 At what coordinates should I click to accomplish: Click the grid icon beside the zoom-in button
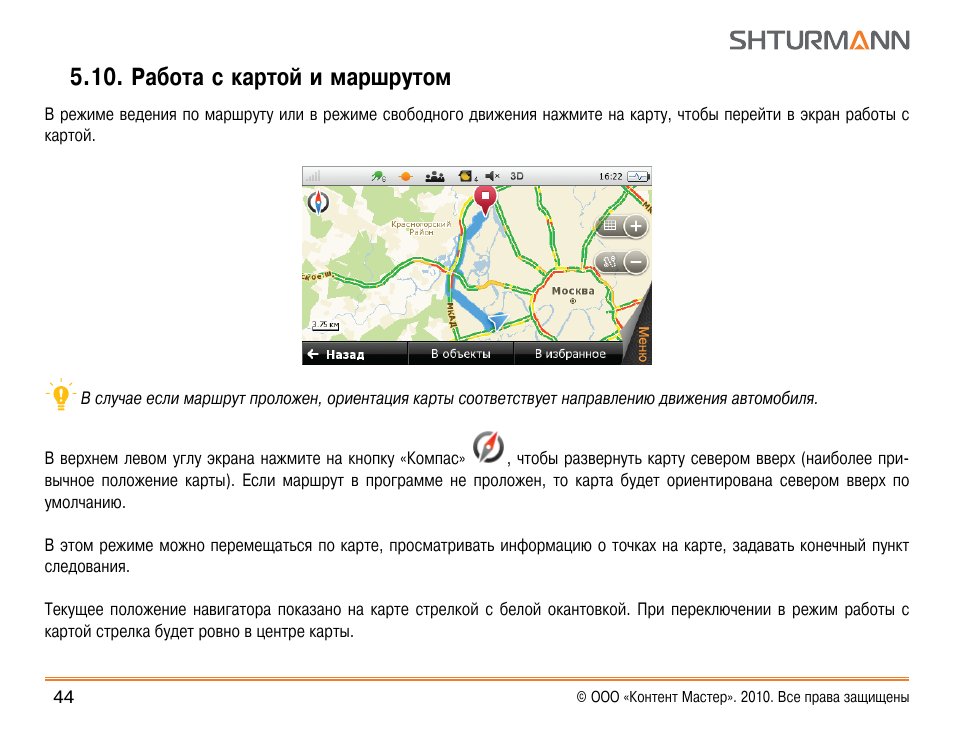click(609, 227)
